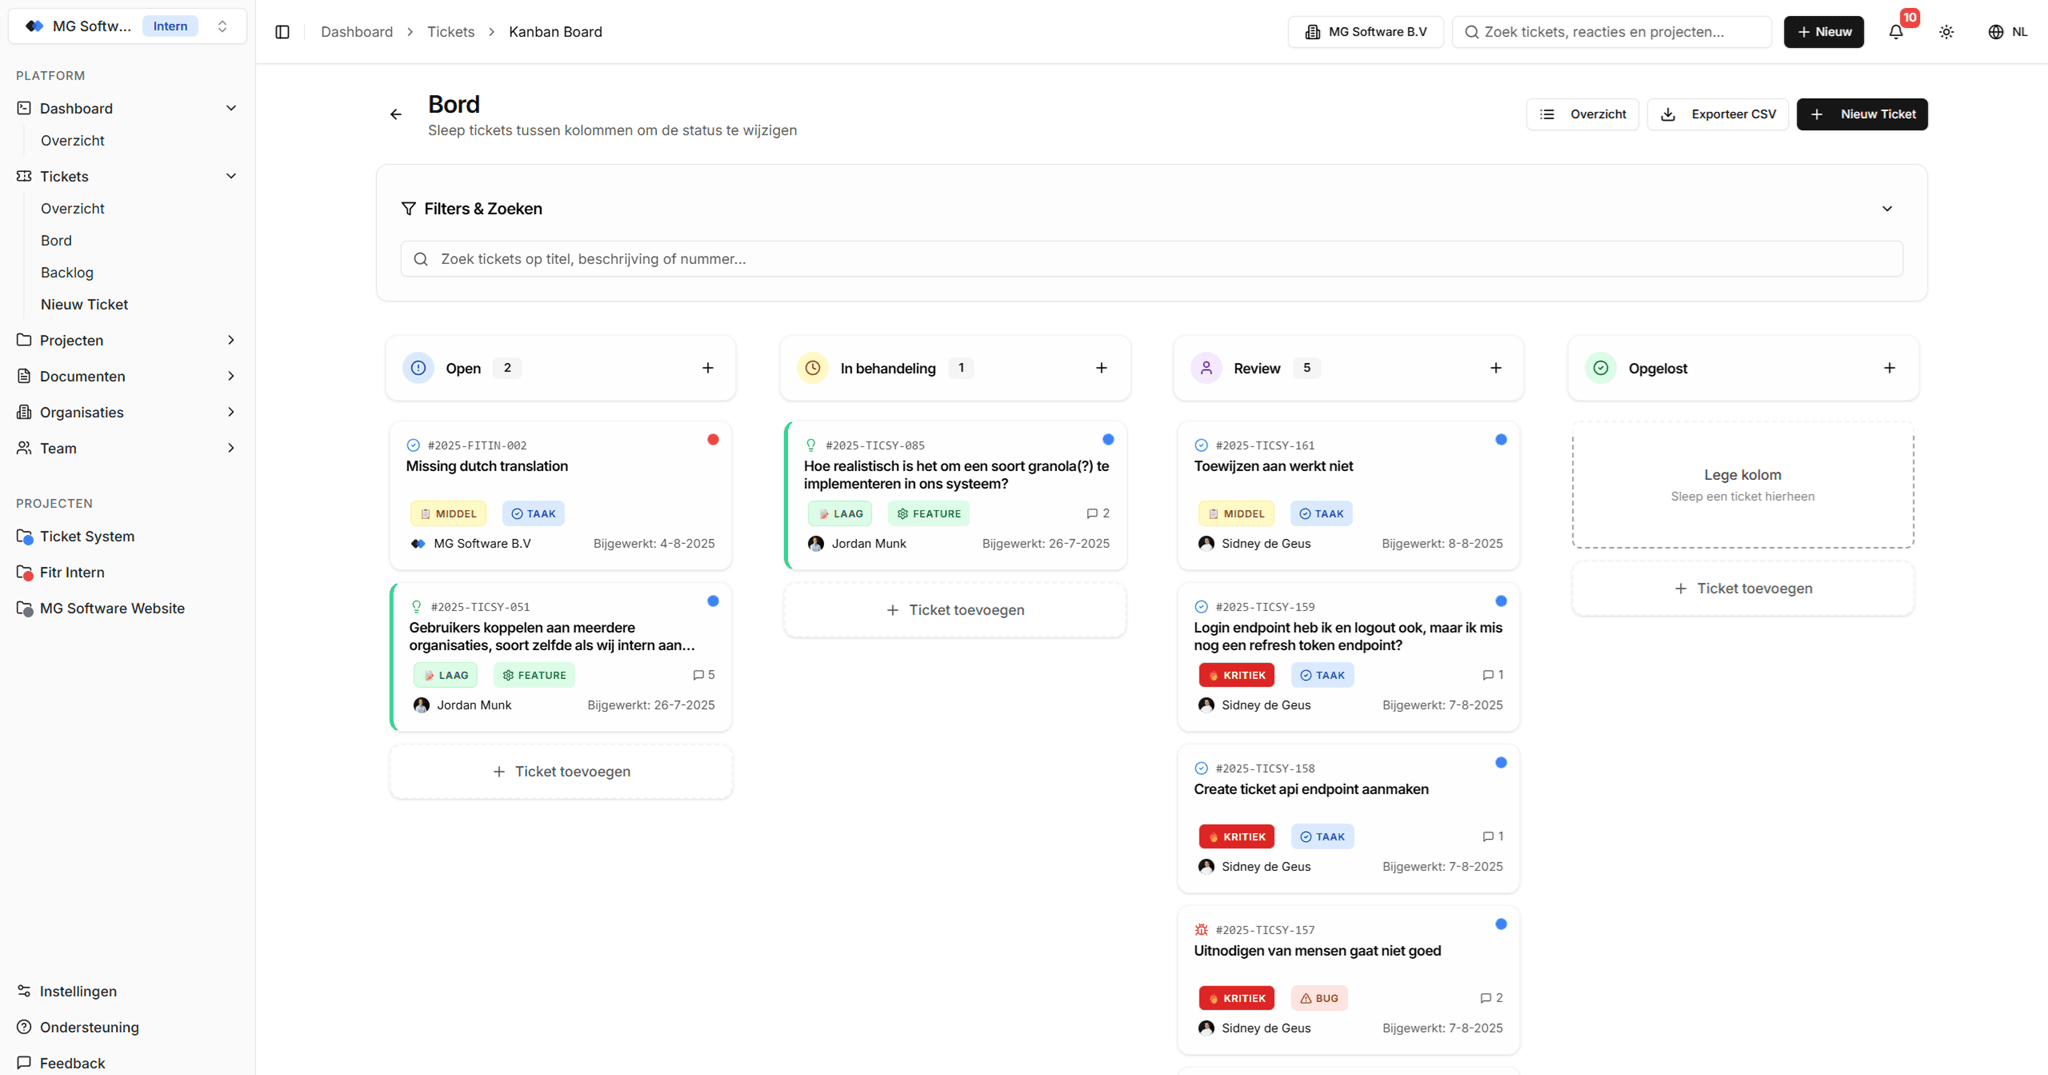Open Backlog from the sidebar
The width and height of the screenshot is (2048, 1075).
point(67,272)
